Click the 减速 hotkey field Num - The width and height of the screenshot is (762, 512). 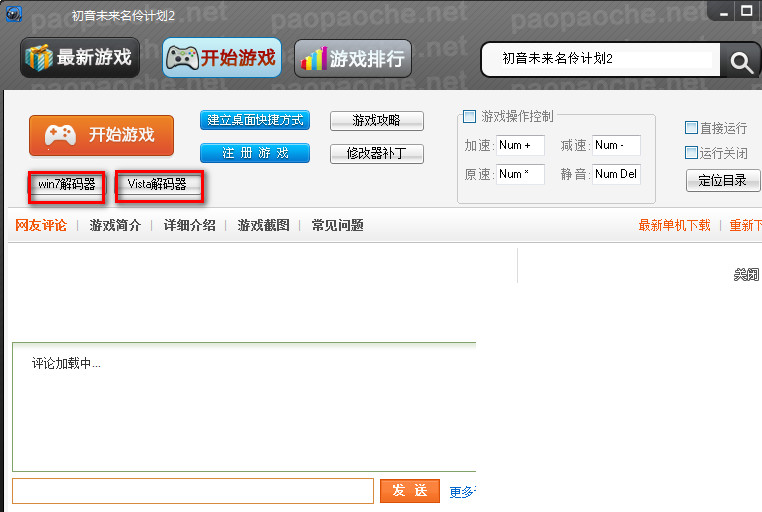pyautogui.click(x=616, y=145)
